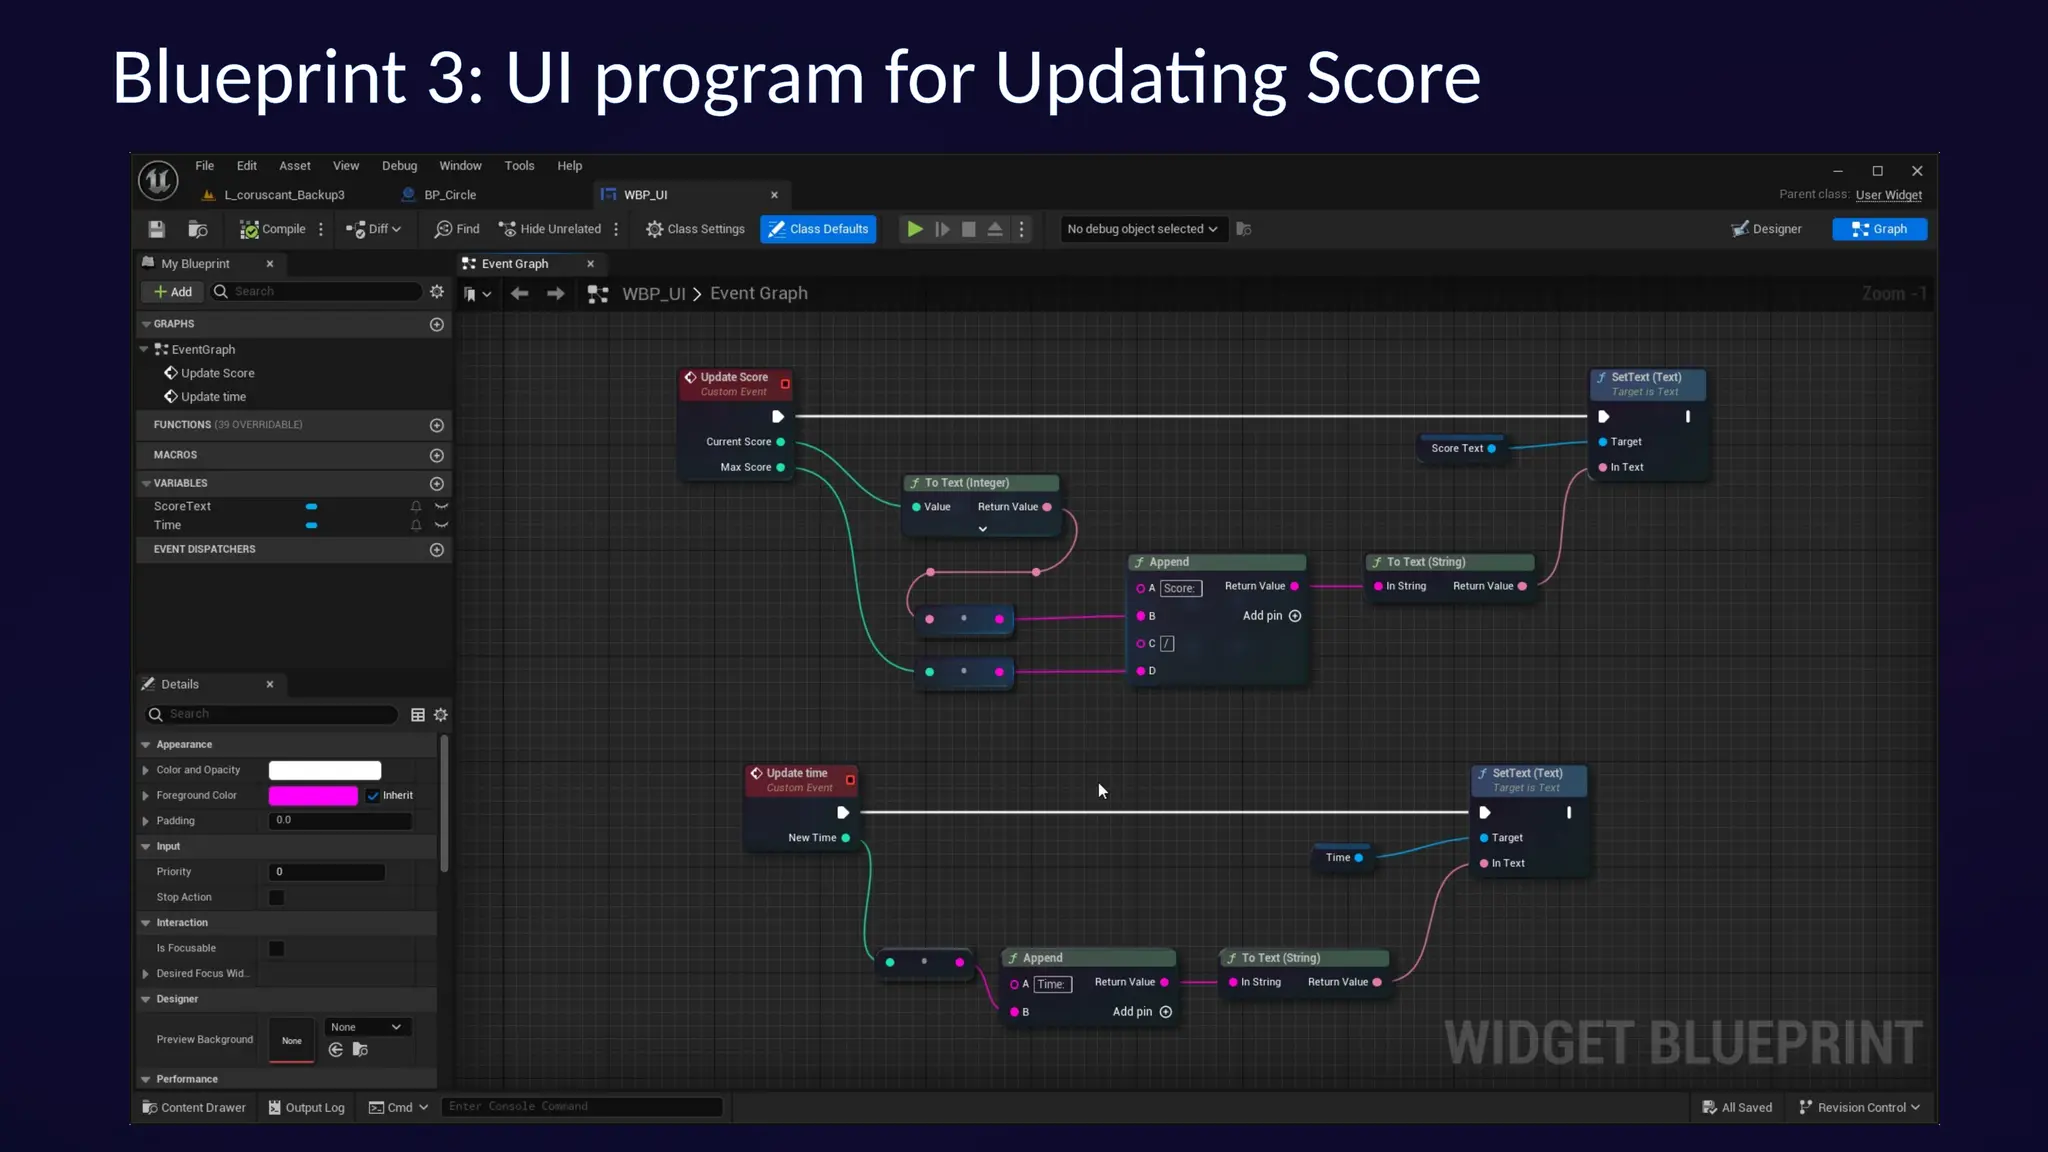The image size is (2048, 1152).
Task: Open the Preview Background None dropdown
Action: [x=366, y=1027]
